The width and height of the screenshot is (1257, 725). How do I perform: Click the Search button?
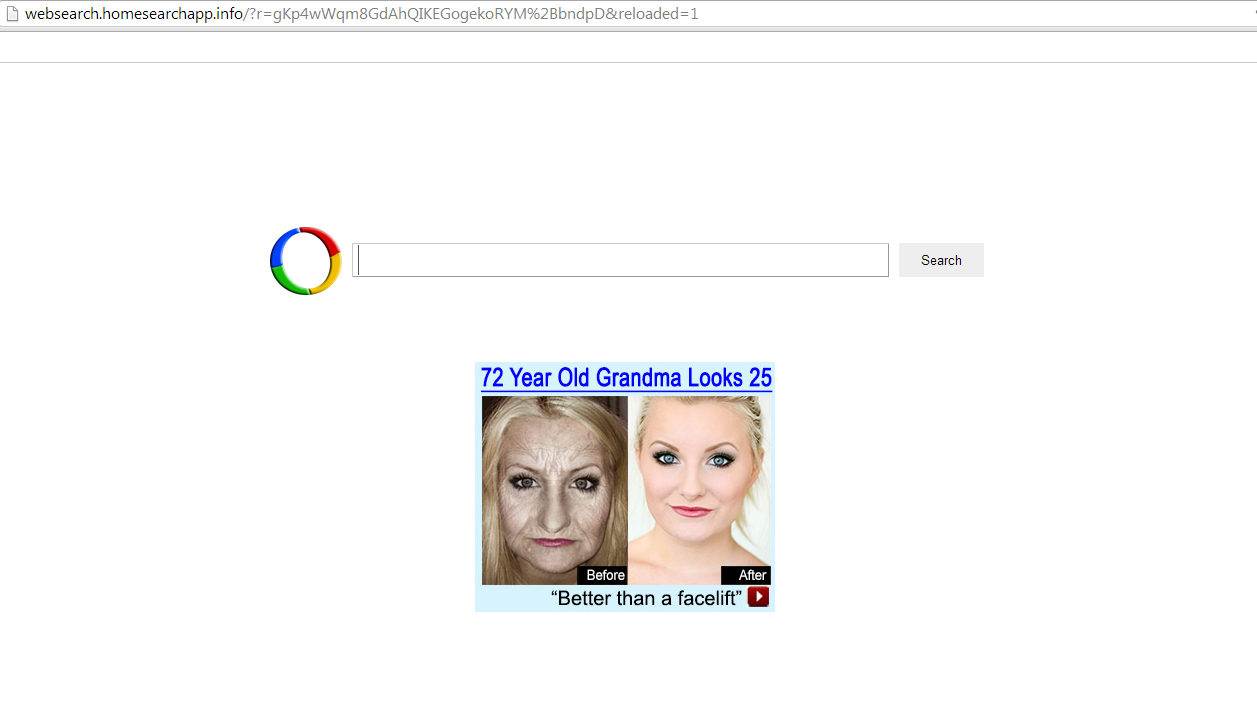(x=941, y=260)
